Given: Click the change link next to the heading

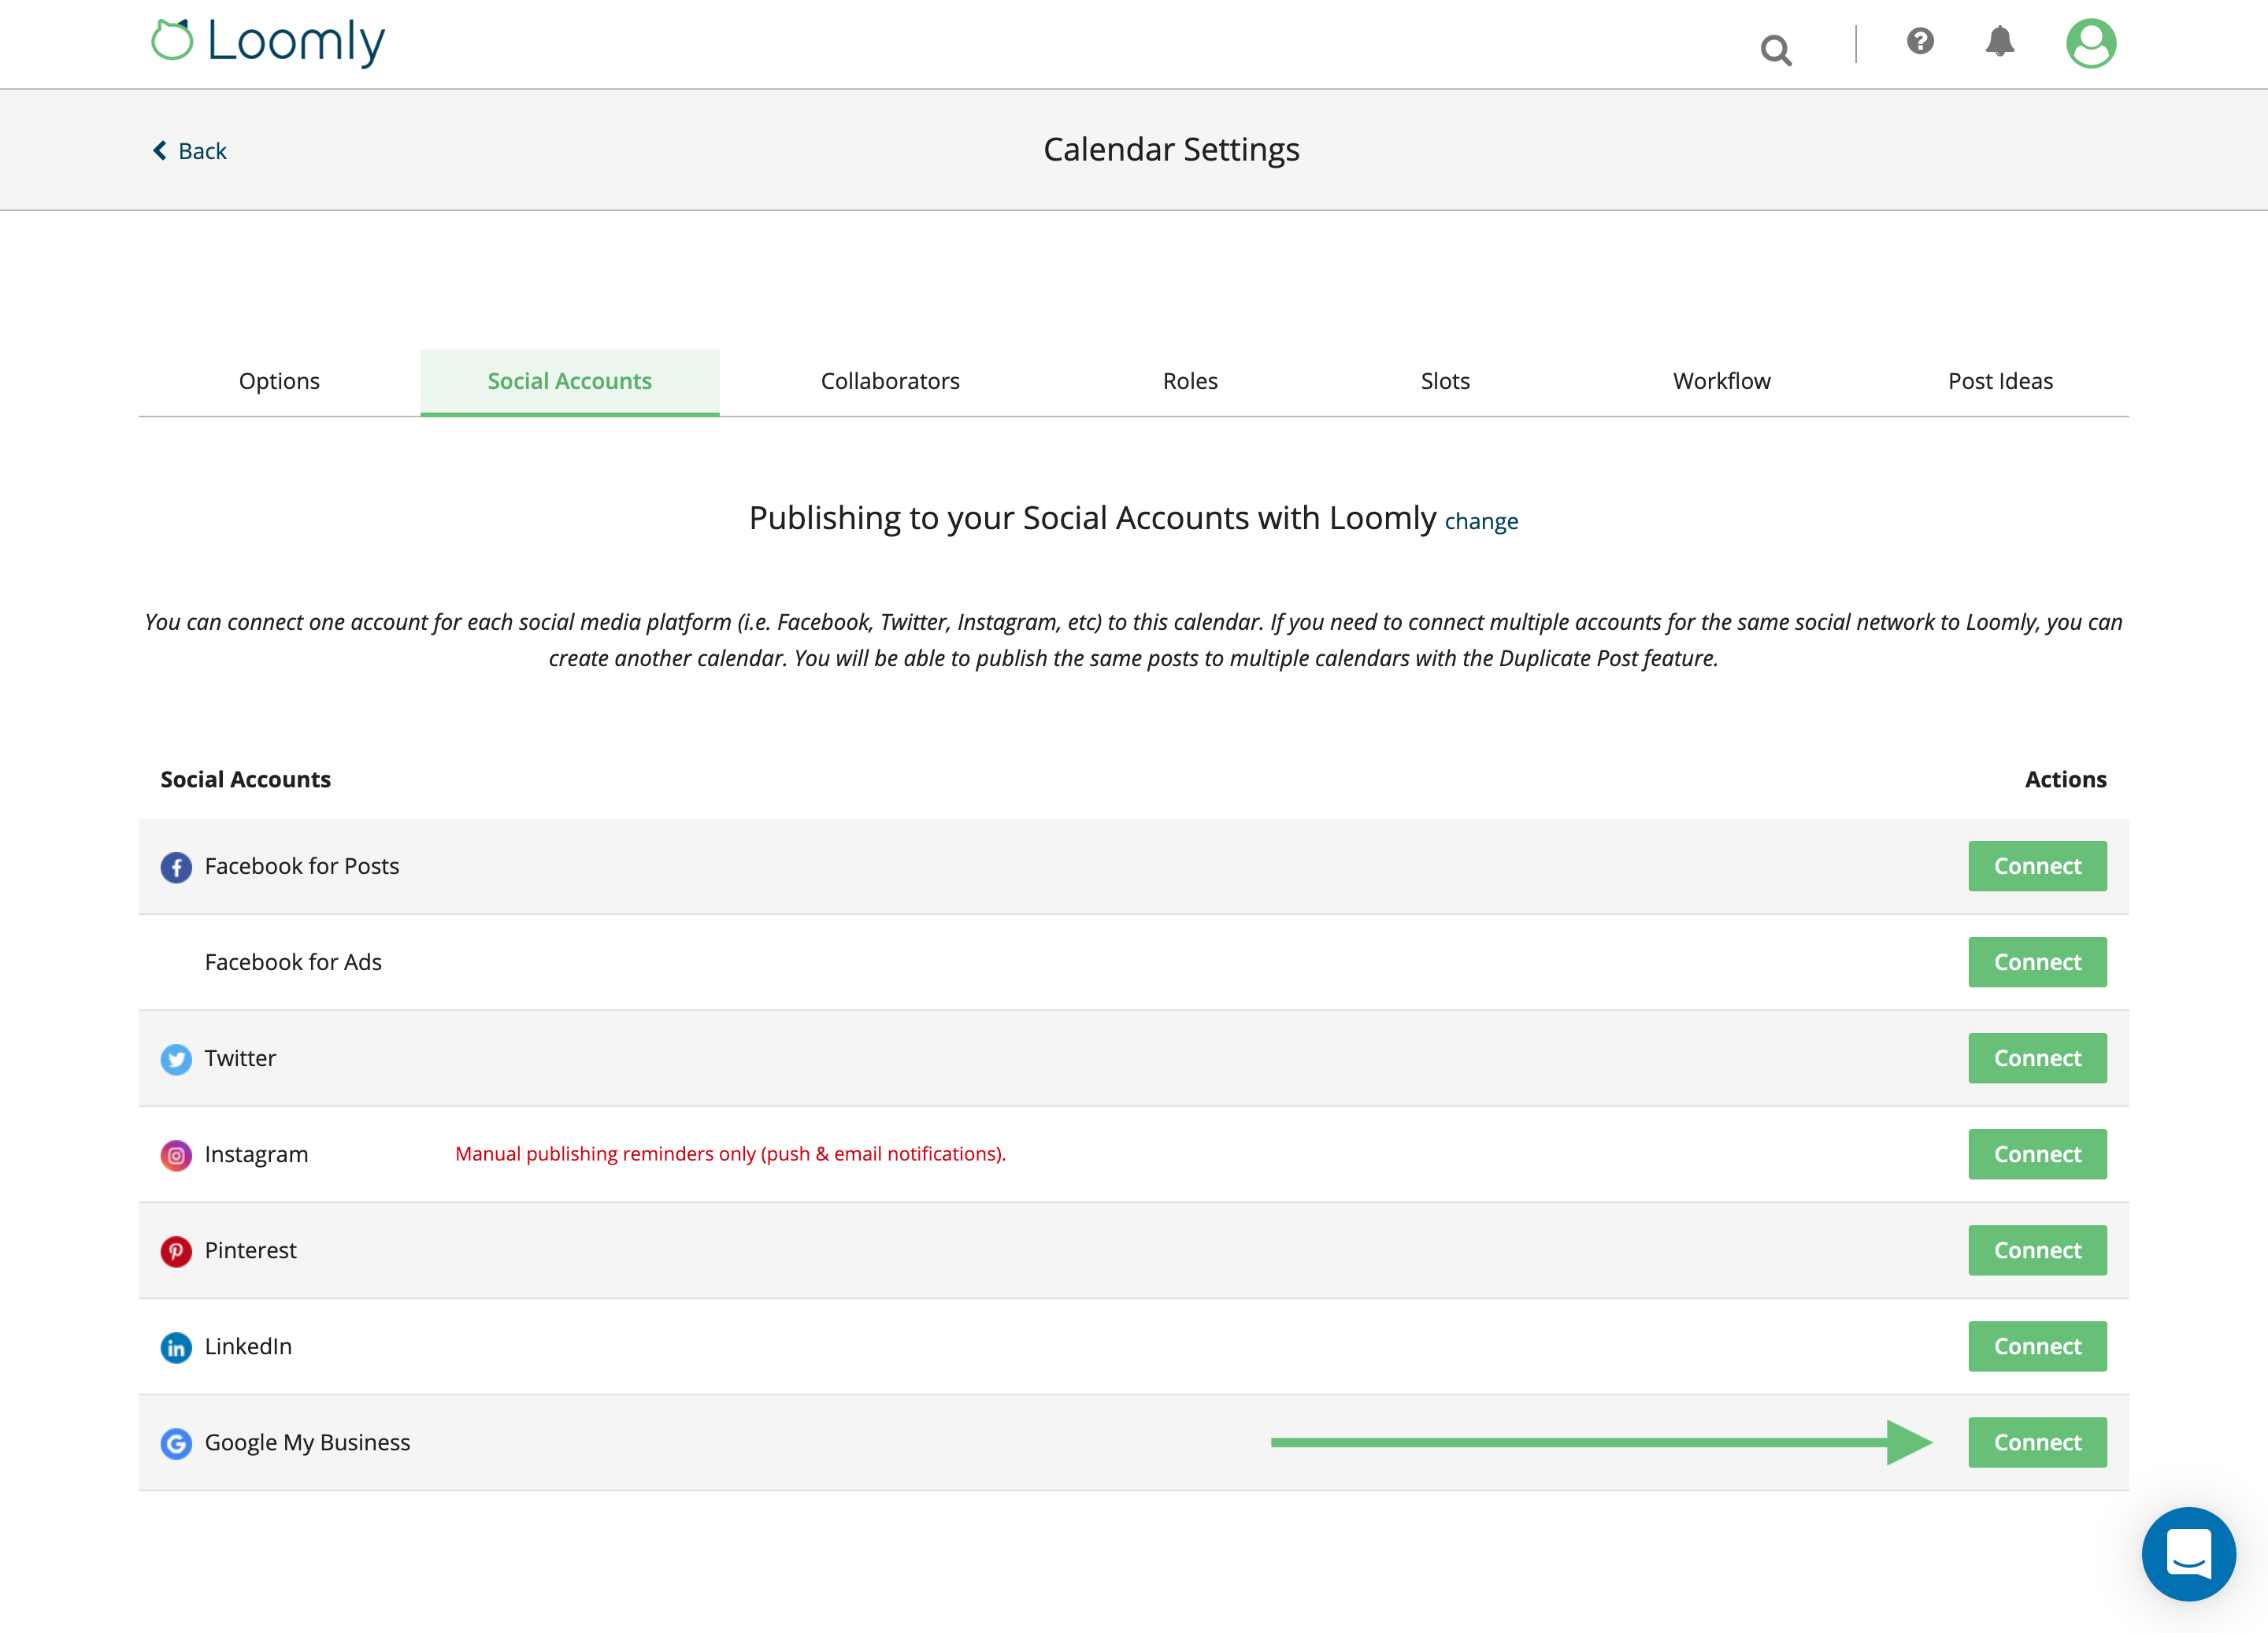Looking at the screenshot, I should pyautogui.click(x=1482, y=521).
